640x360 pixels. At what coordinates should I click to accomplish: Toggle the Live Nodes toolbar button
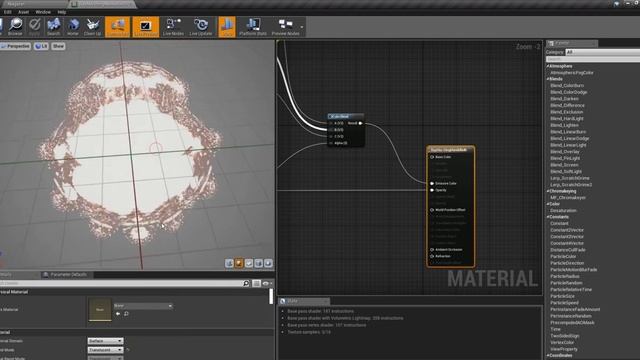tap(173, 27)
